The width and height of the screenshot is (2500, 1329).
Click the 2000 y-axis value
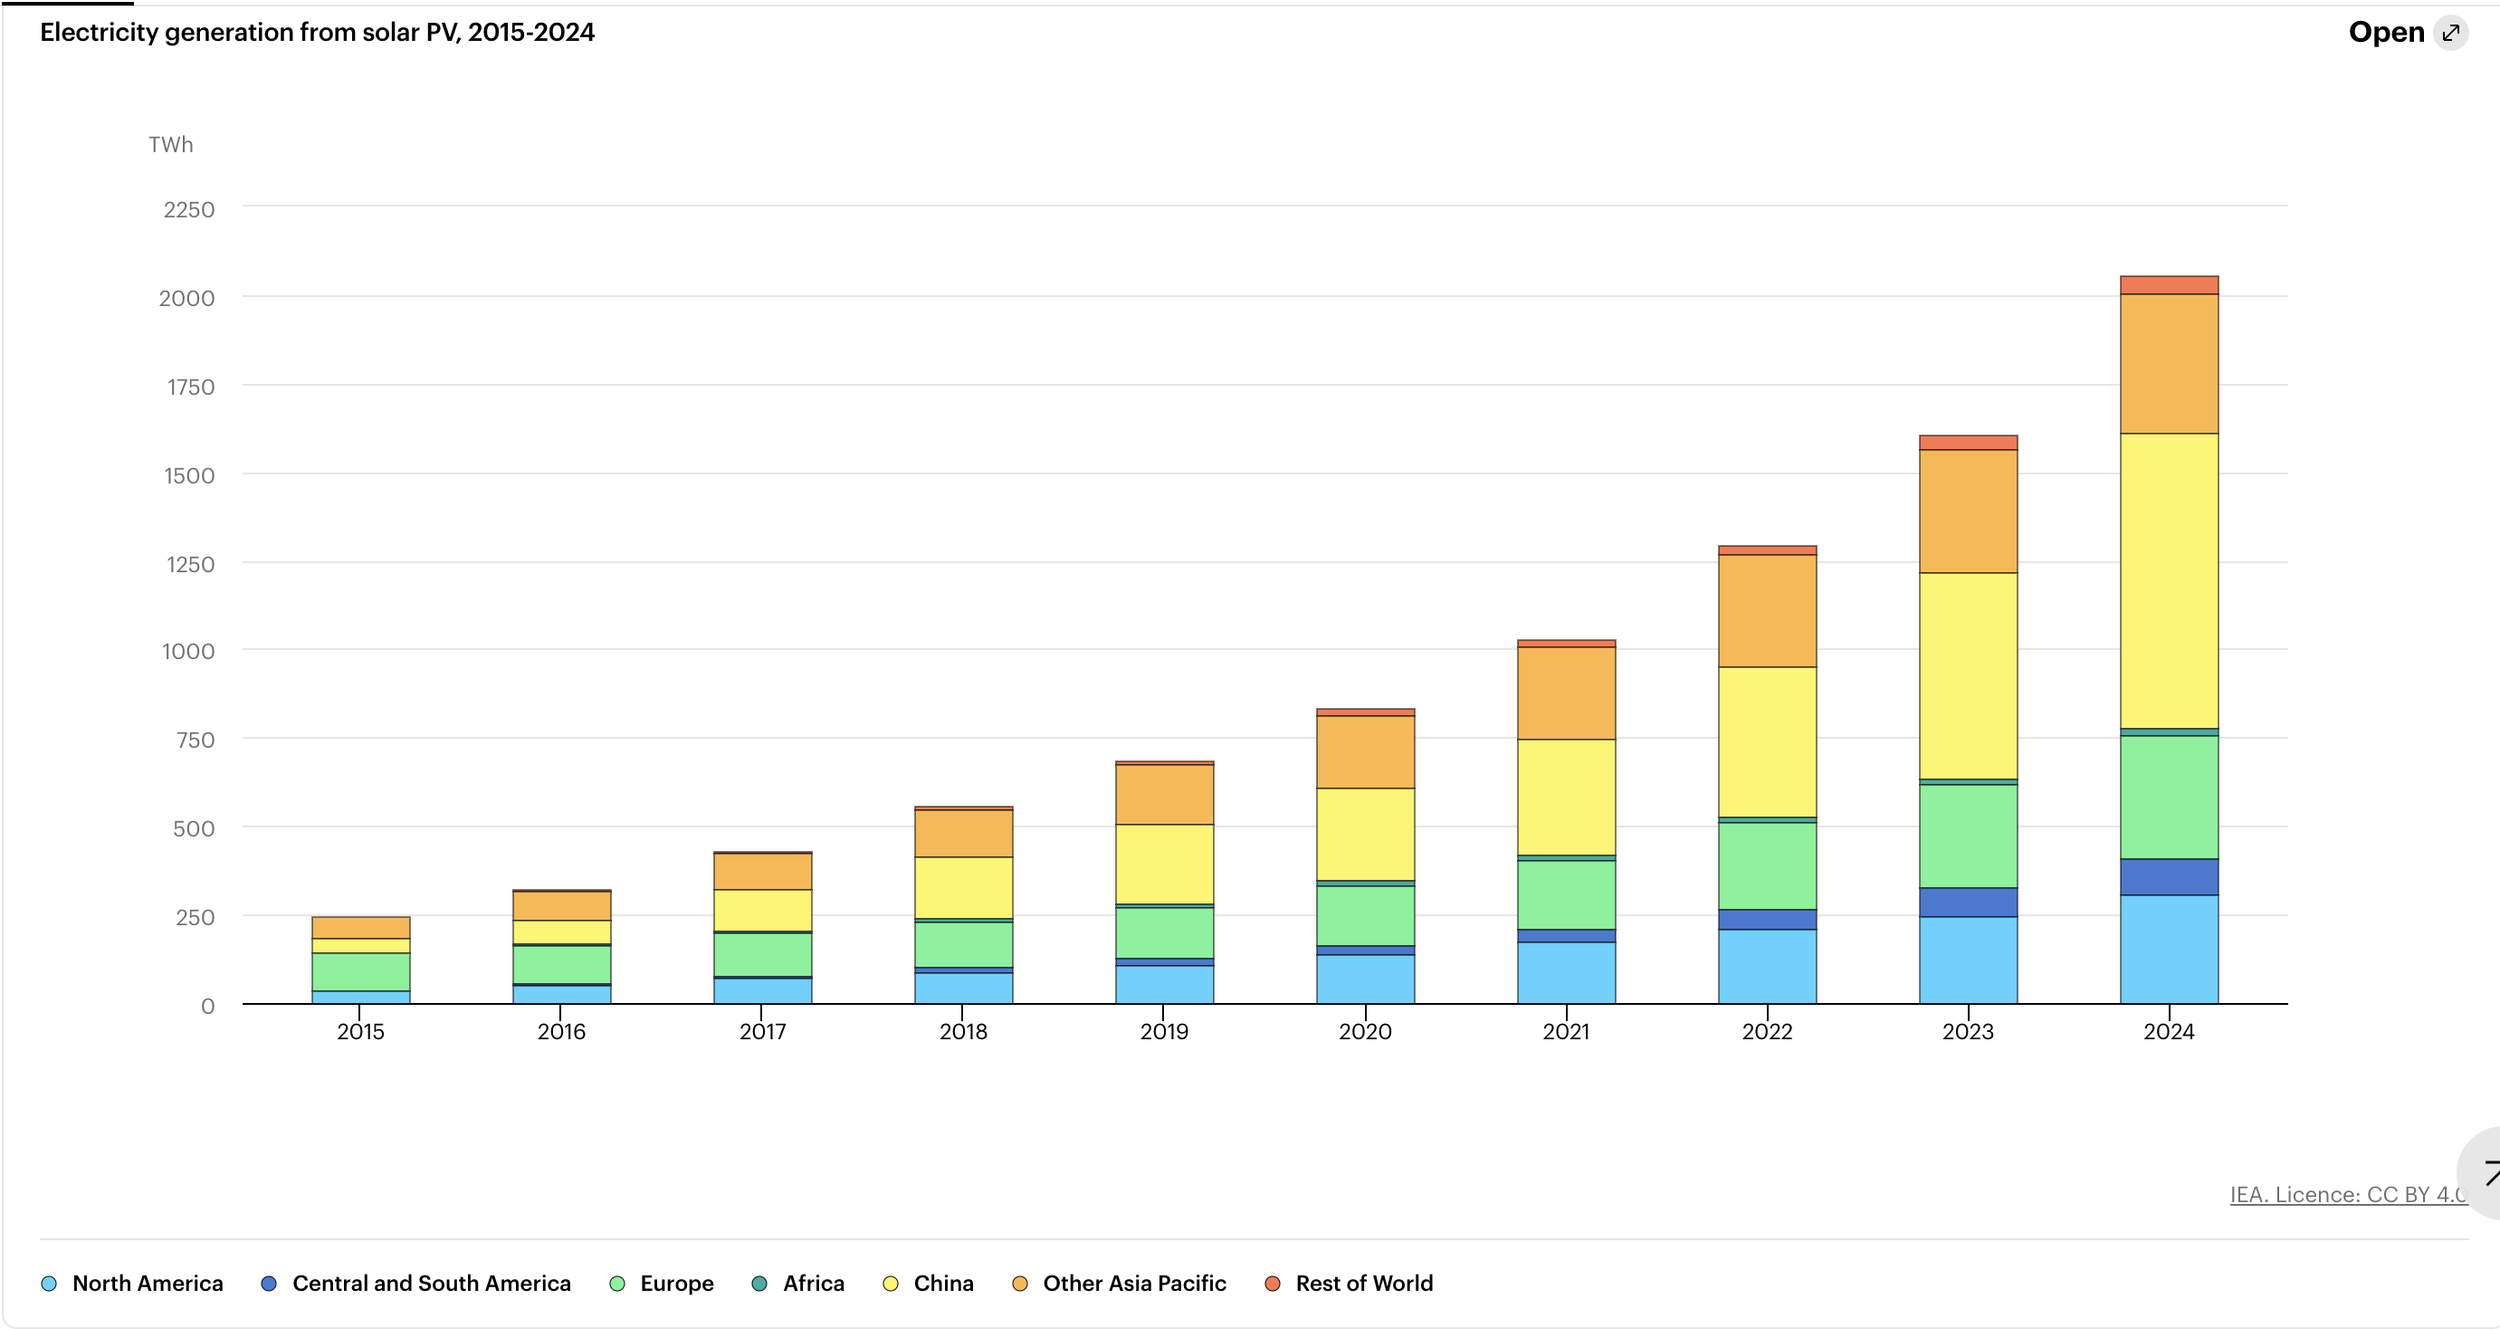click(x=187, y=298)
